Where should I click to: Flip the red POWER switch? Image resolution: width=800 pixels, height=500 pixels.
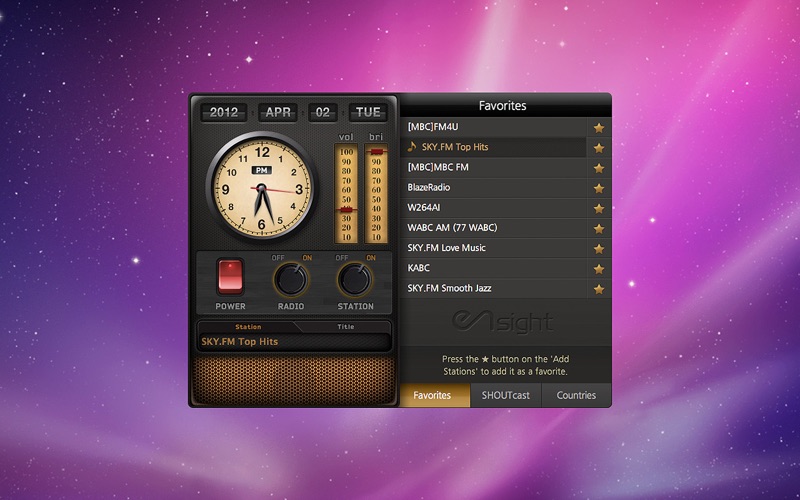230,277
